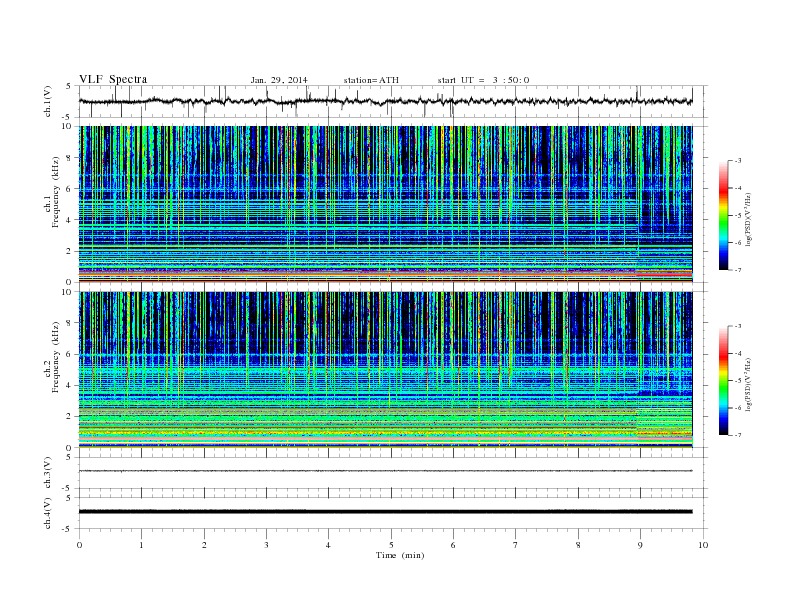Click the ch.1 spectrogram image

385,204
